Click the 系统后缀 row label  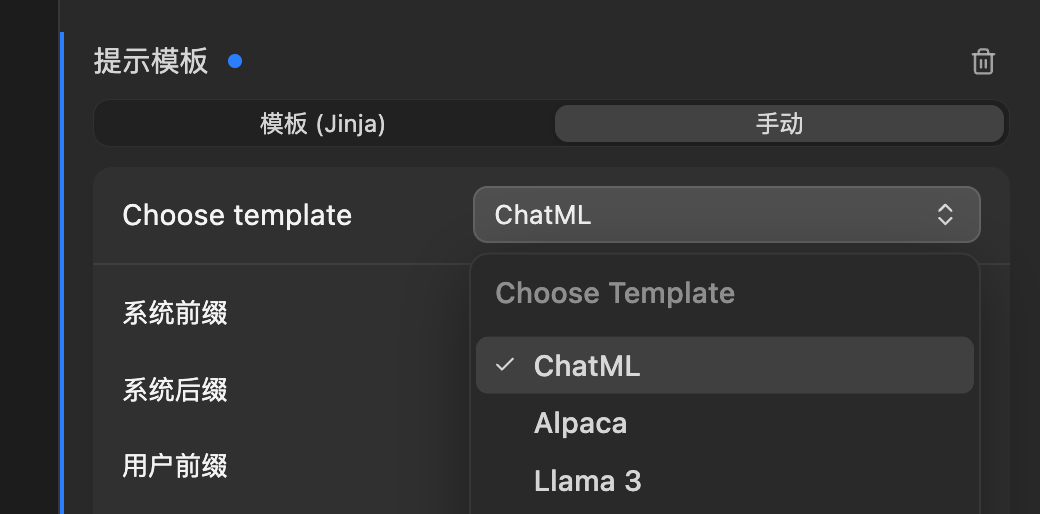(175, 389)
